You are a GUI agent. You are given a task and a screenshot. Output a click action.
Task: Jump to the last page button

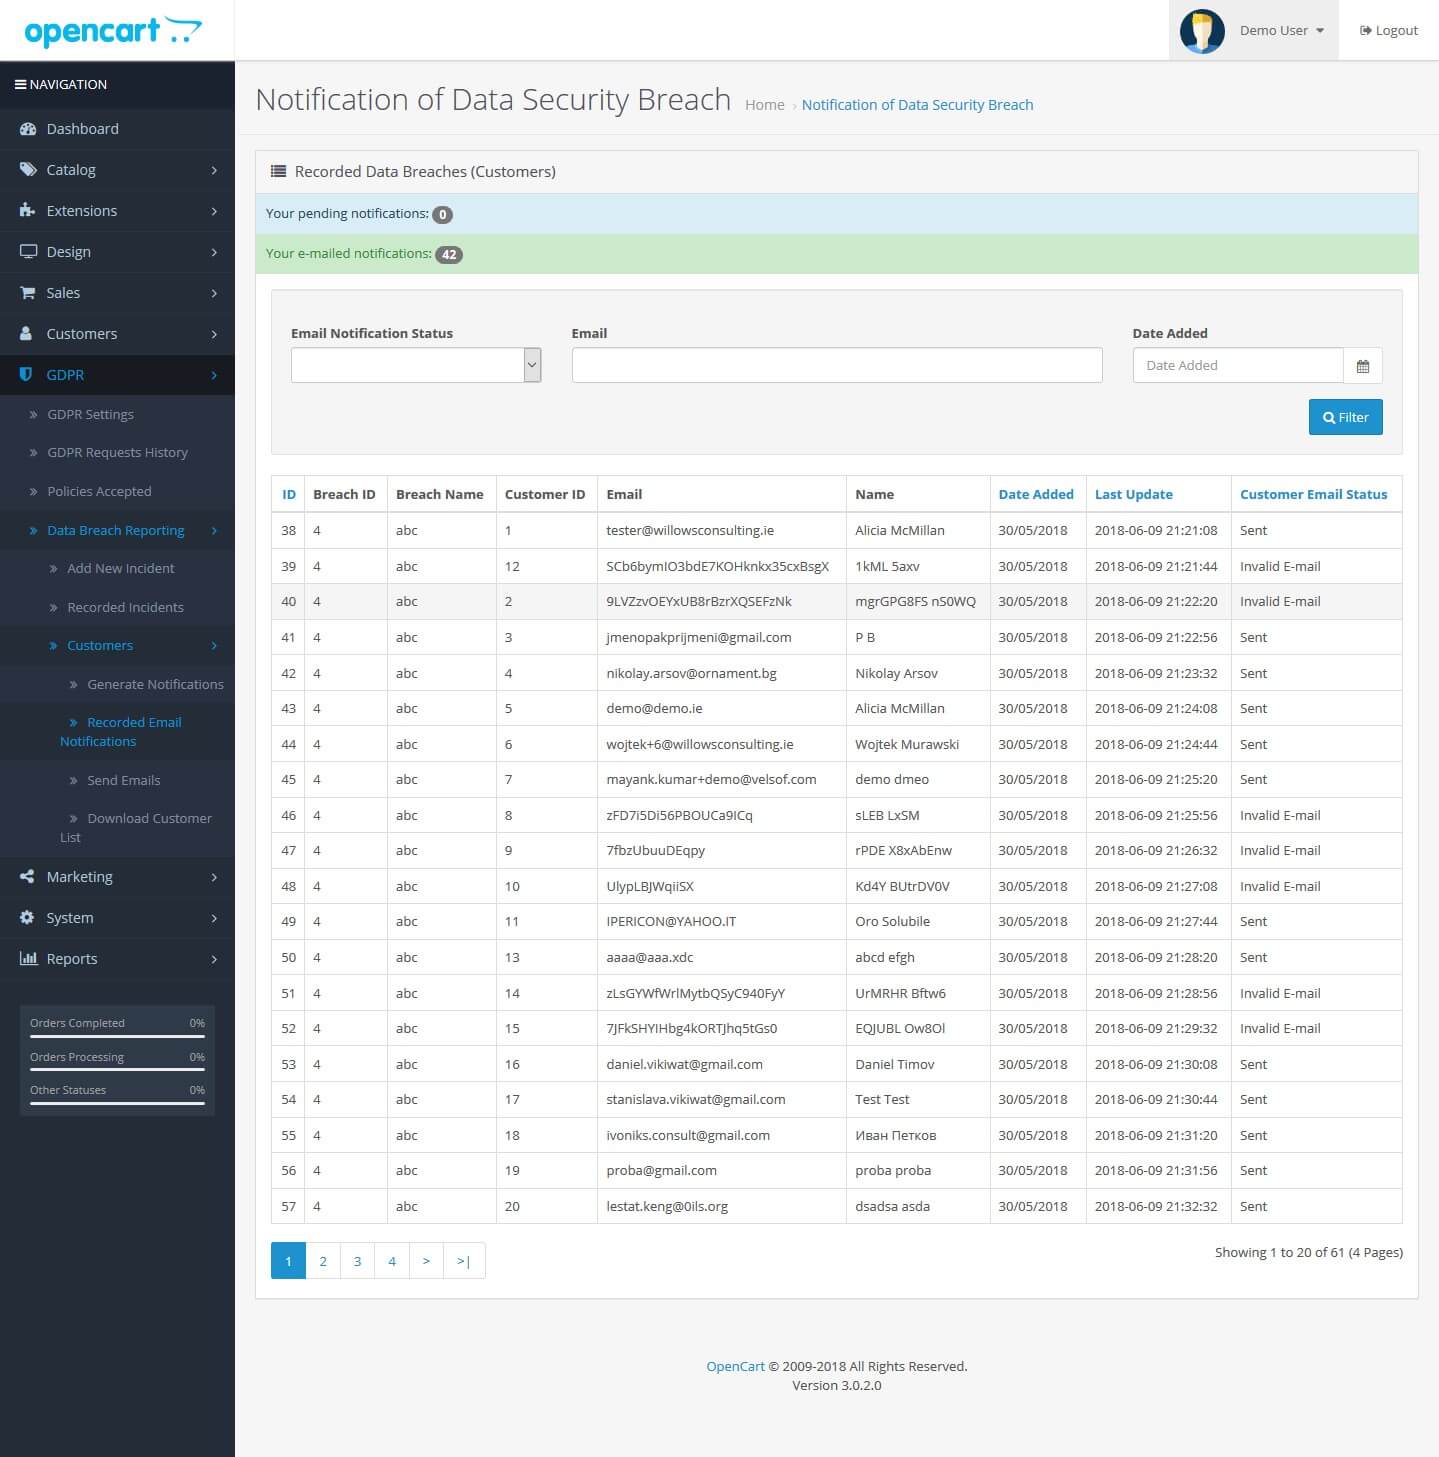click(x=464, y=1262)
